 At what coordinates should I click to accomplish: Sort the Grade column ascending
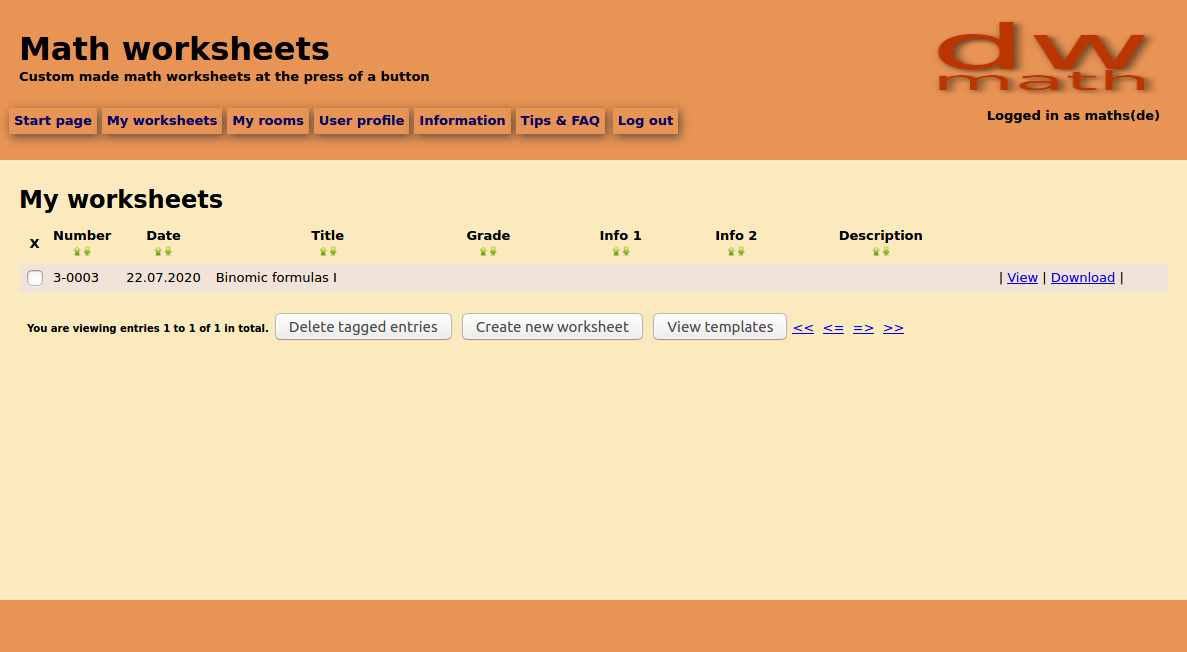click(x=483, y=250)
